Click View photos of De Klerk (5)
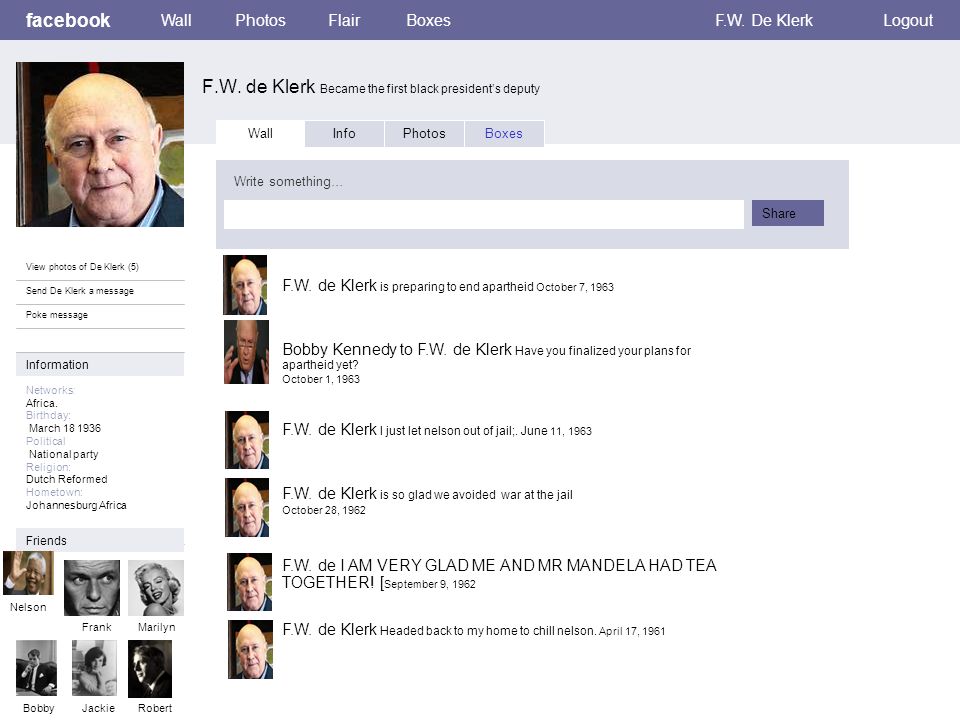Image resolution: width=960 pixels, height=720 pixels. point(82,267)
